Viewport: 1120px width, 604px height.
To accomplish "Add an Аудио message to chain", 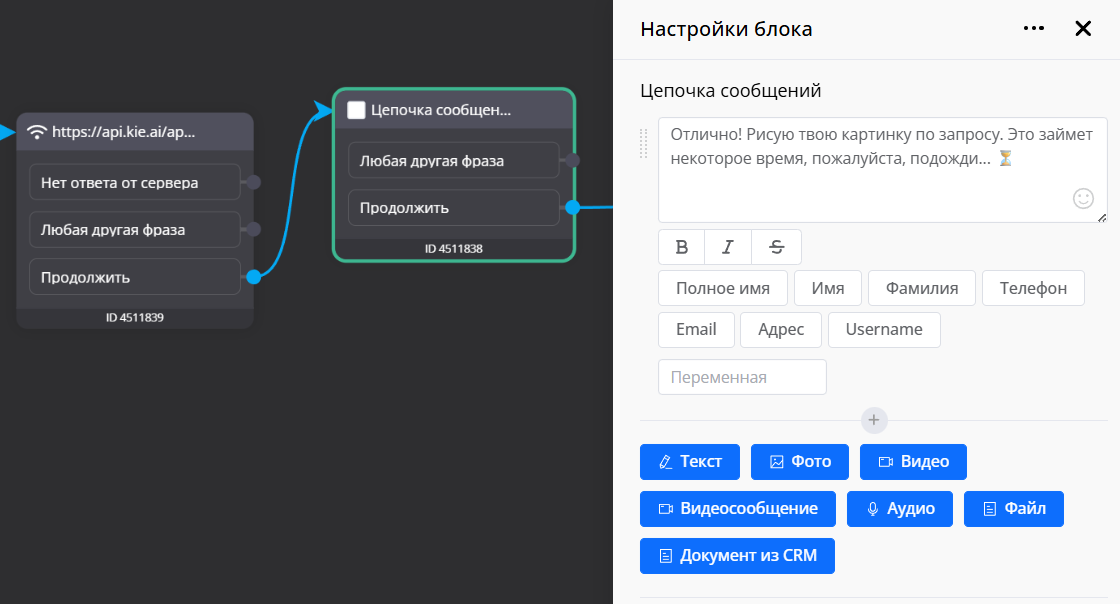I will 900,509.
